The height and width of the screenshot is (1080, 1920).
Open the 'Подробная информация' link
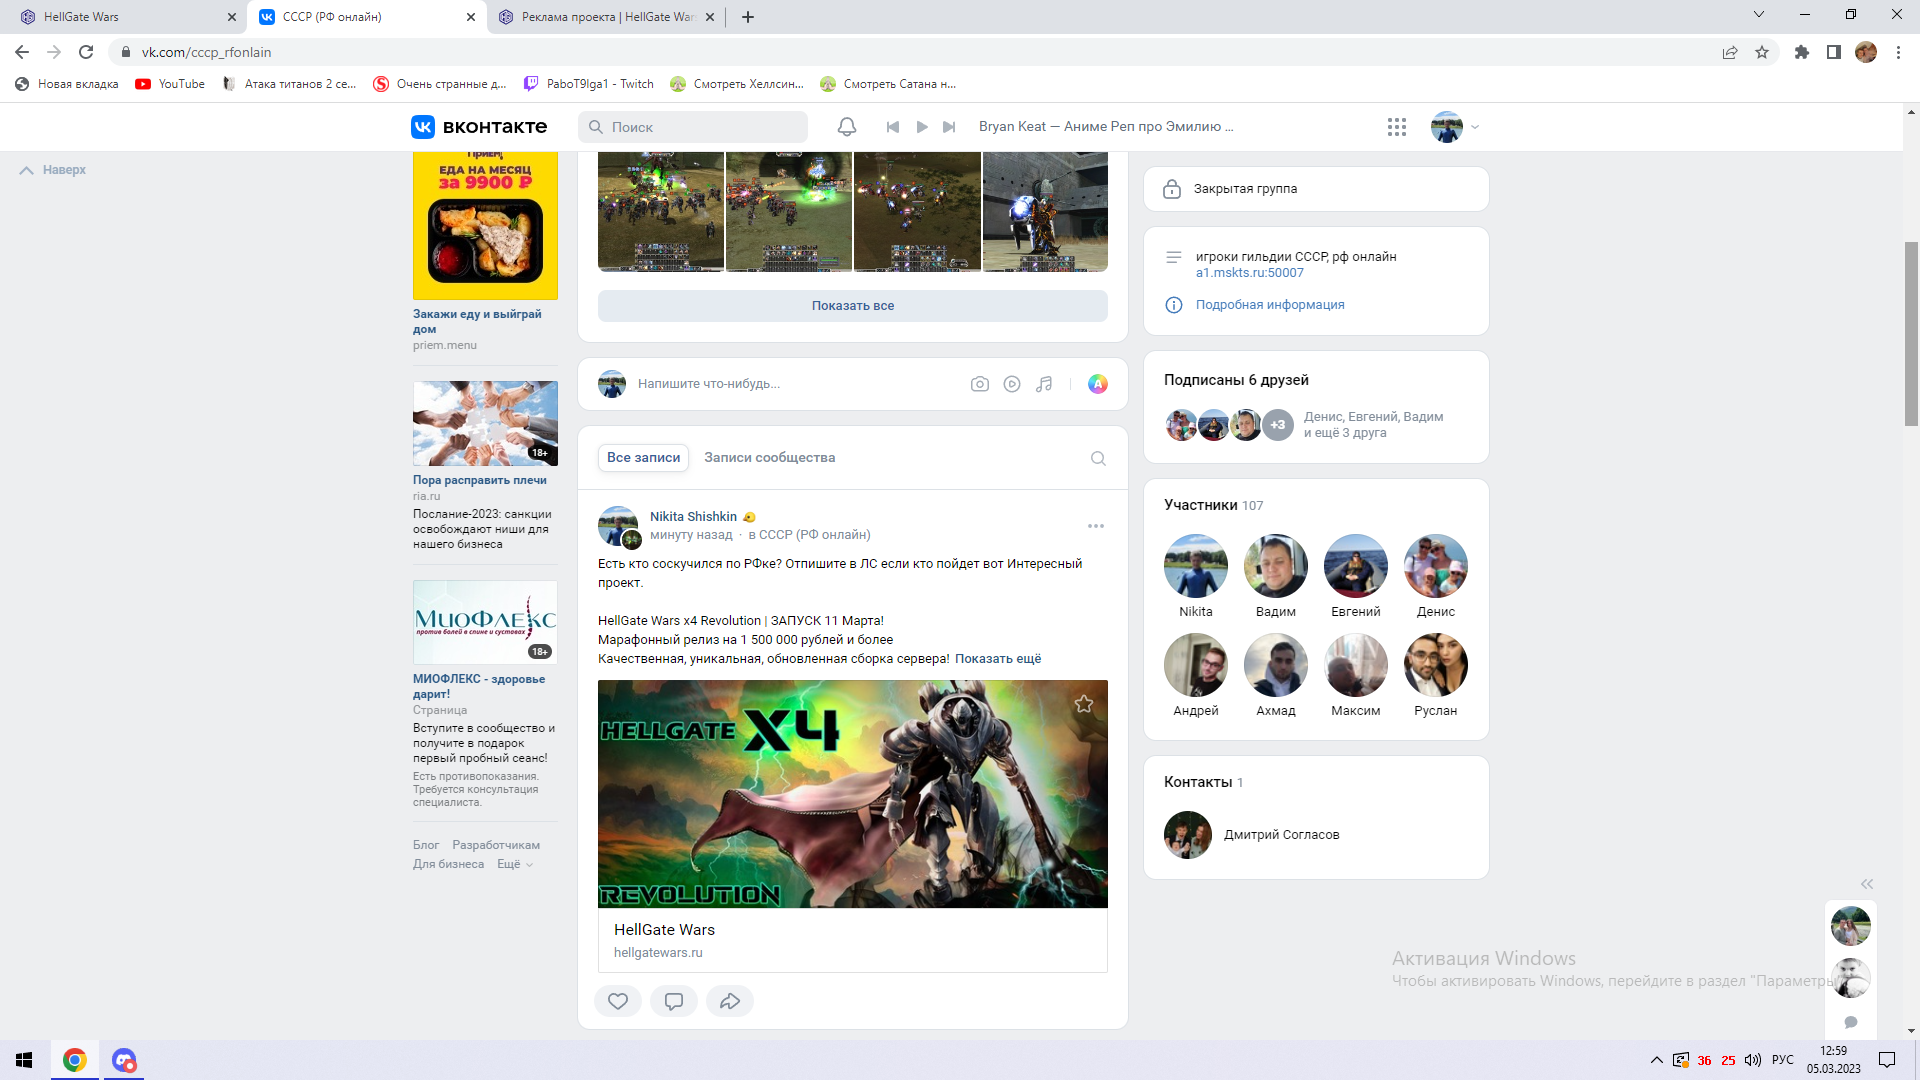coord(1270,305)
